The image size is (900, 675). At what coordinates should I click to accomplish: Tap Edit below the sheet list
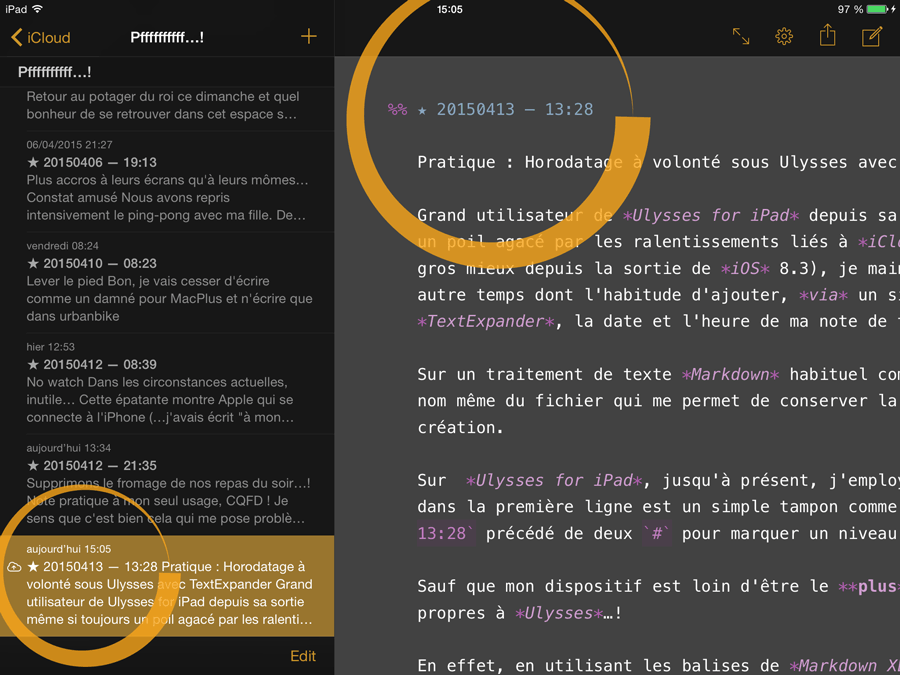pyautogui.click(x=303, y=656)
